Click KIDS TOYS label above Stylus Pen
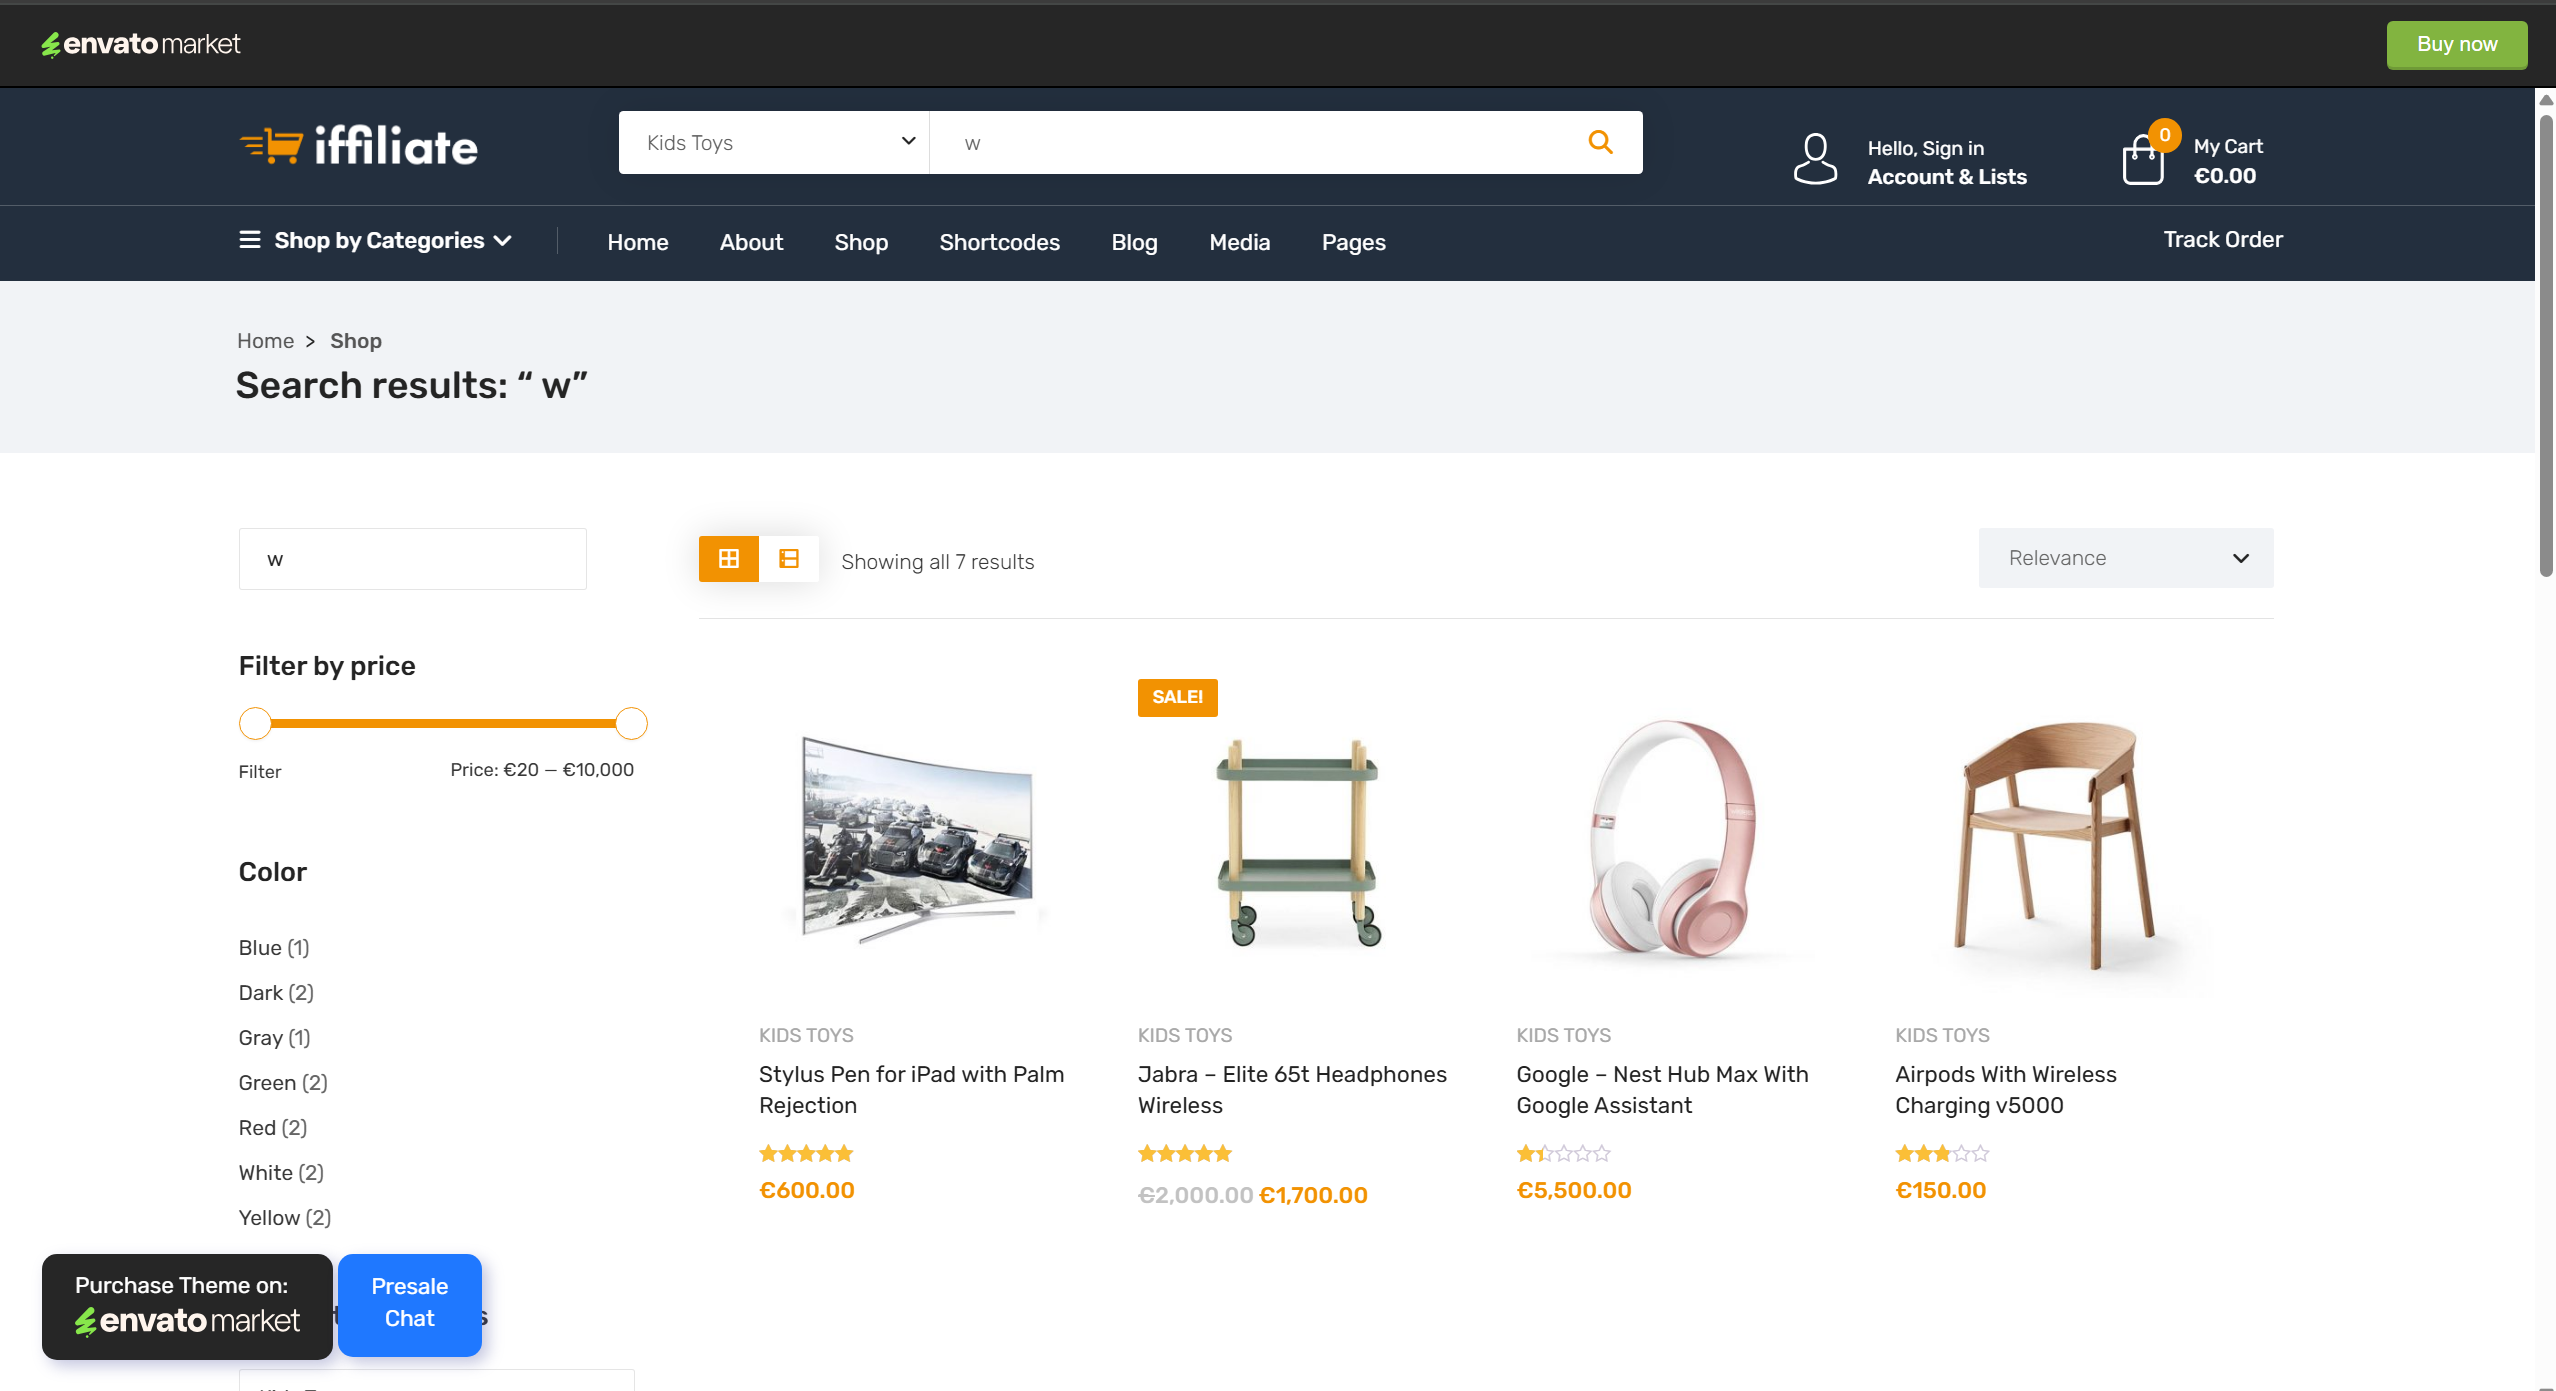The height and width of the screenshot is (1391, 2556). 806,1035
